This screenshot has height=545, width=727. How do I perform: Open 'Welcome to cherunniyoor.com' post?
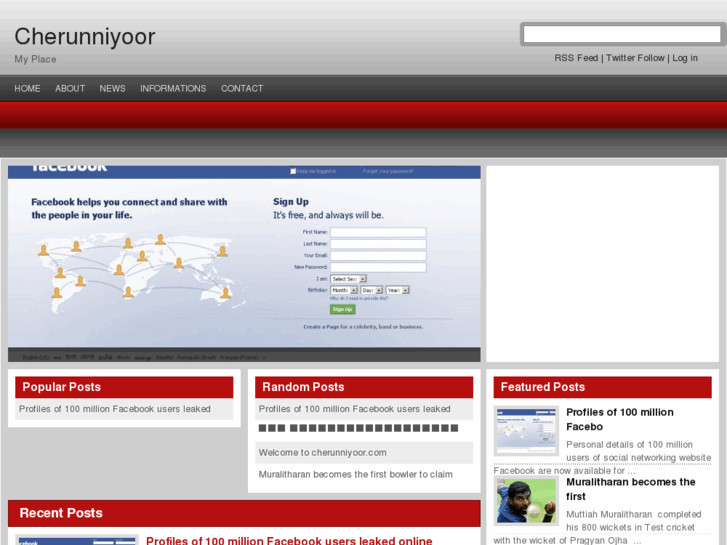click(x=322, y=453)
